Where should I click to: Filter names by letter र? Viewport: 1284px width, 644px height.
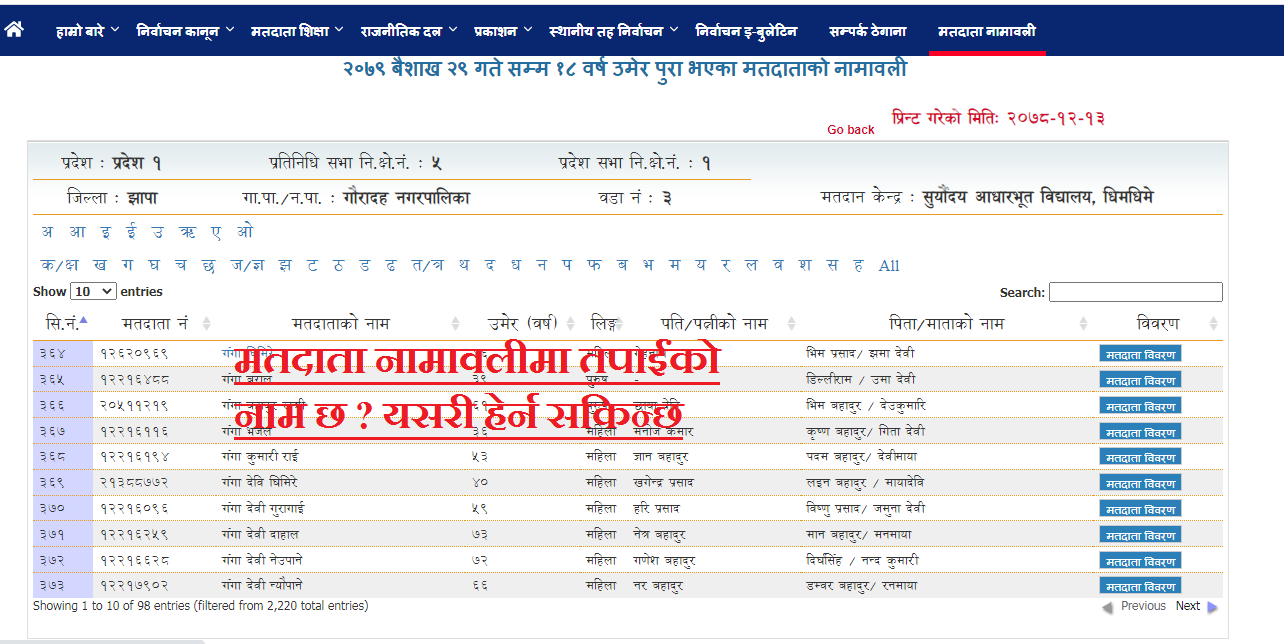click(x=725, y=265)
